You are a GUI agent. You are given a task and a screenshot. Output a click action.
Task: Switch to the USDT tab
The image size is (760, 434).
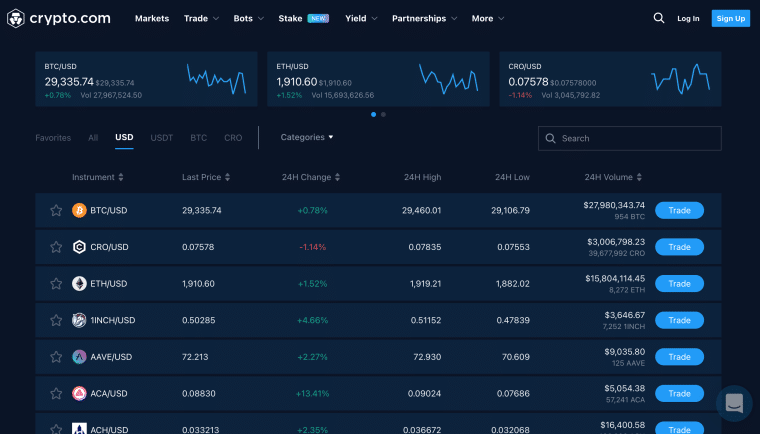(161, 138)
